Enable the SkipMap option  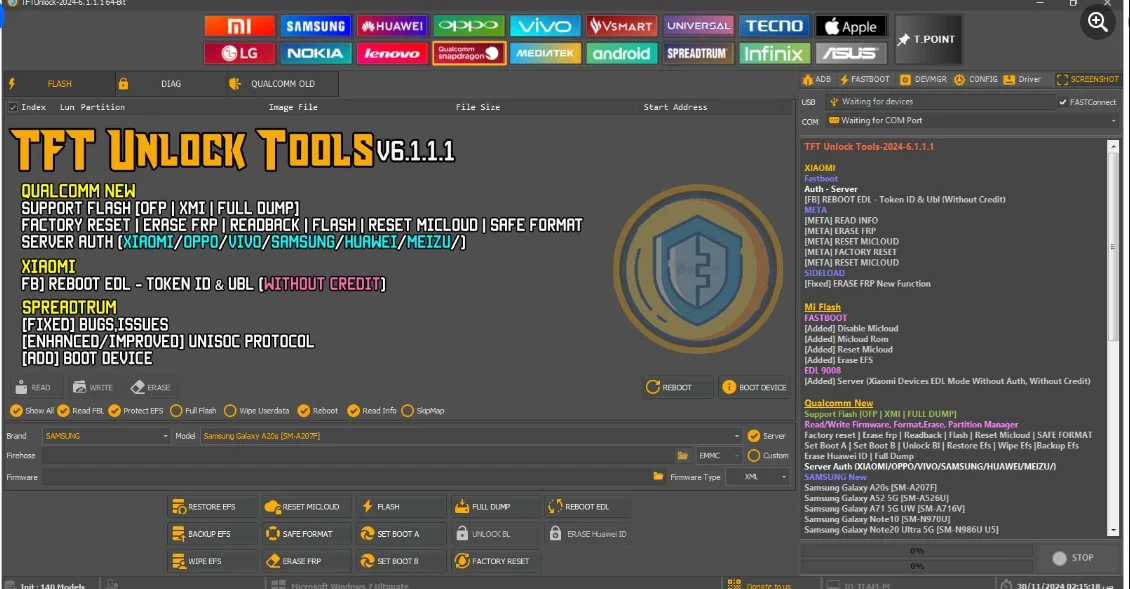[x=423, y=410]
